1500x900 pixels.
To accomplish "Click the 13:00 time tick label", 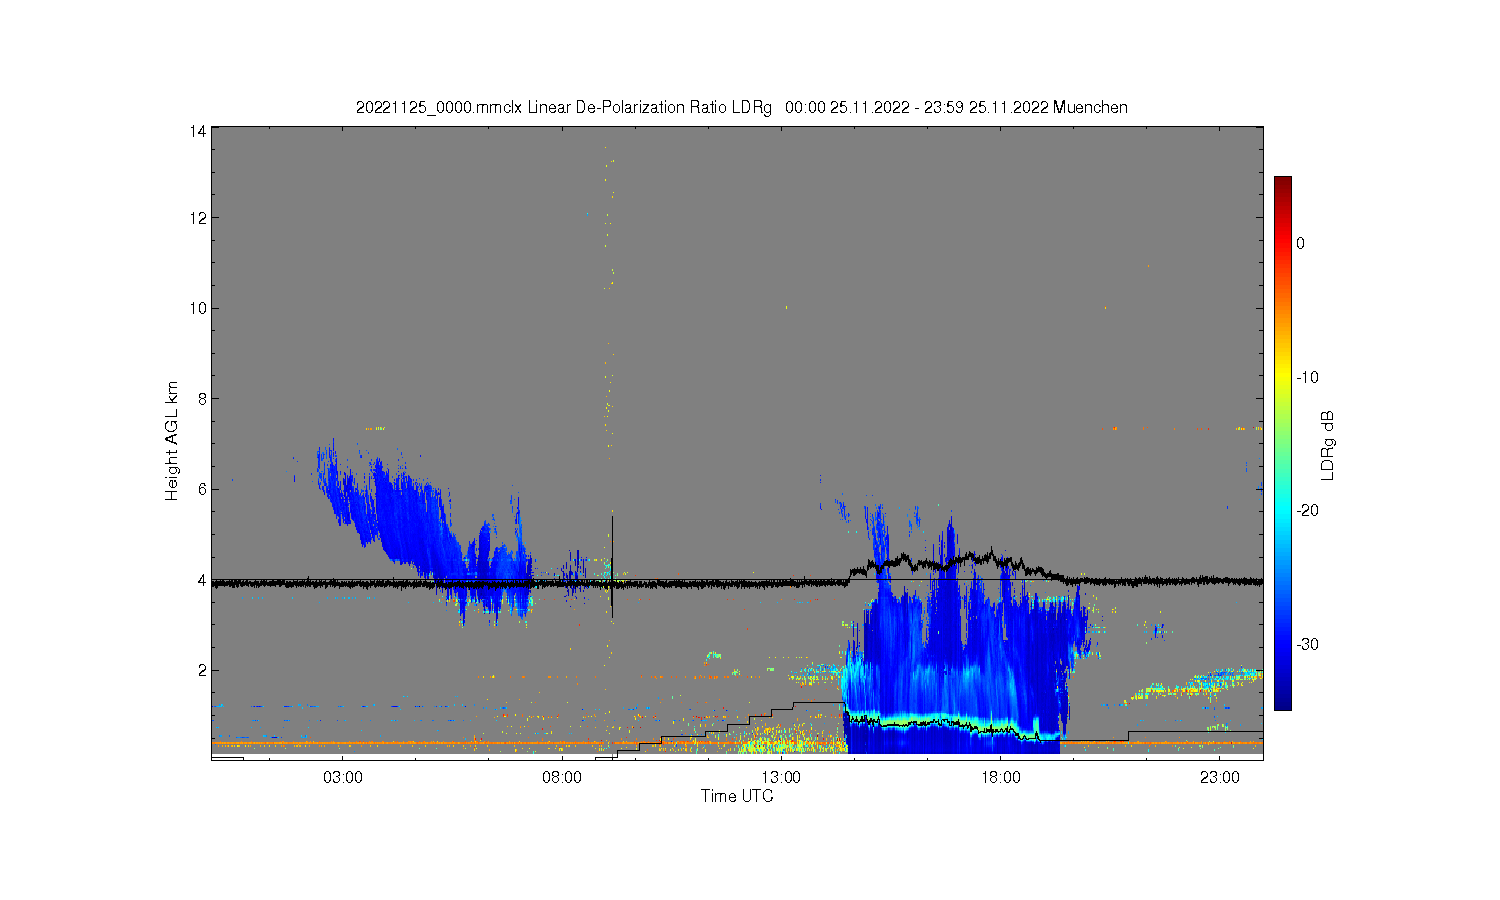I will [x=781, y=777].
